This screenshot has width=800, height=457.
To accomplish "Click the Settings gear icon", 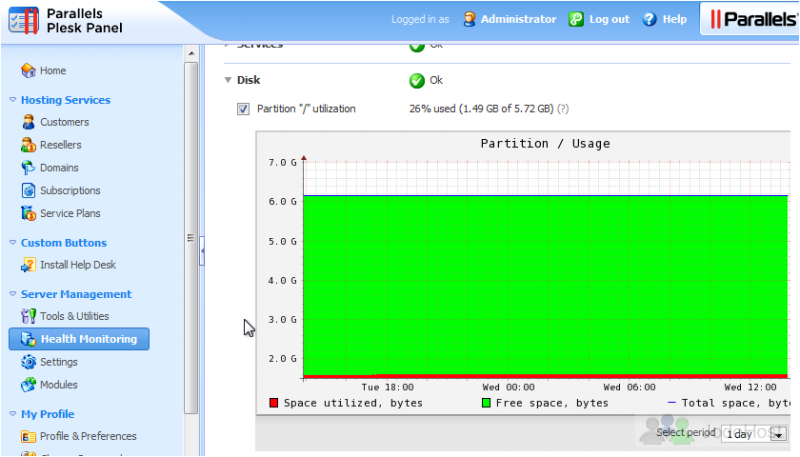I will tap(28, 362).
